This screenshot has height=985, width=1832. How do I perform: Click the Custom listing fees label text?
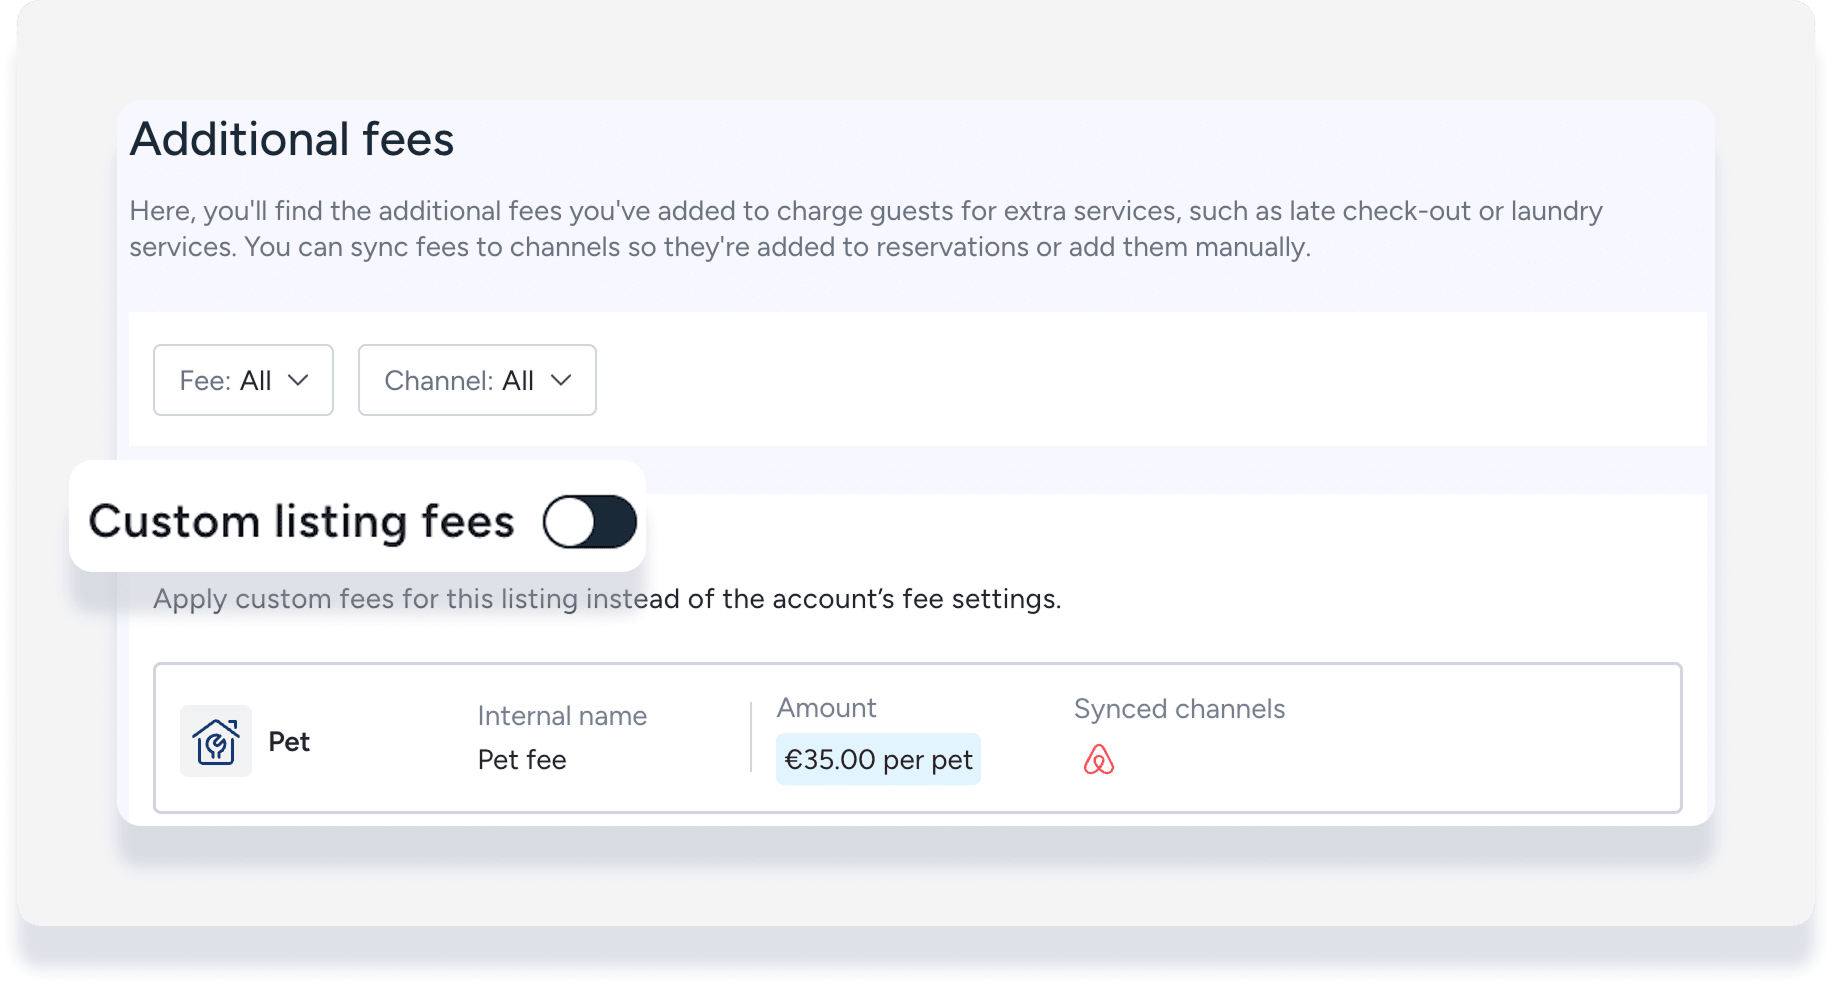[301, 522]
